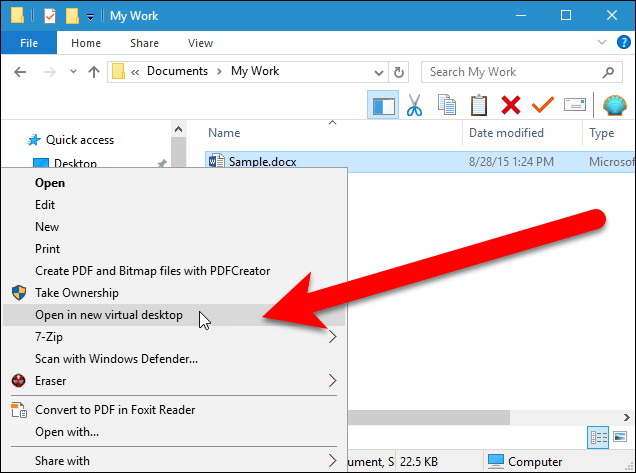This screenshot has height=473, width=636.
Task: Choose Edit in the context menu
Action: (x=174, y=205)
